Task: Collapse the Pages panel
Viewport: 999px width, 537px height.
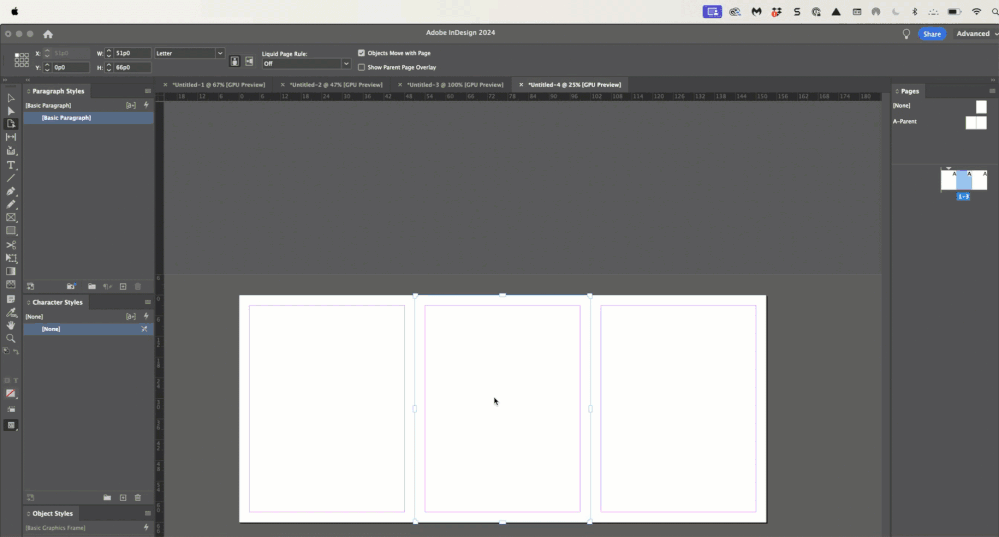Action: [x=896, y=91]
